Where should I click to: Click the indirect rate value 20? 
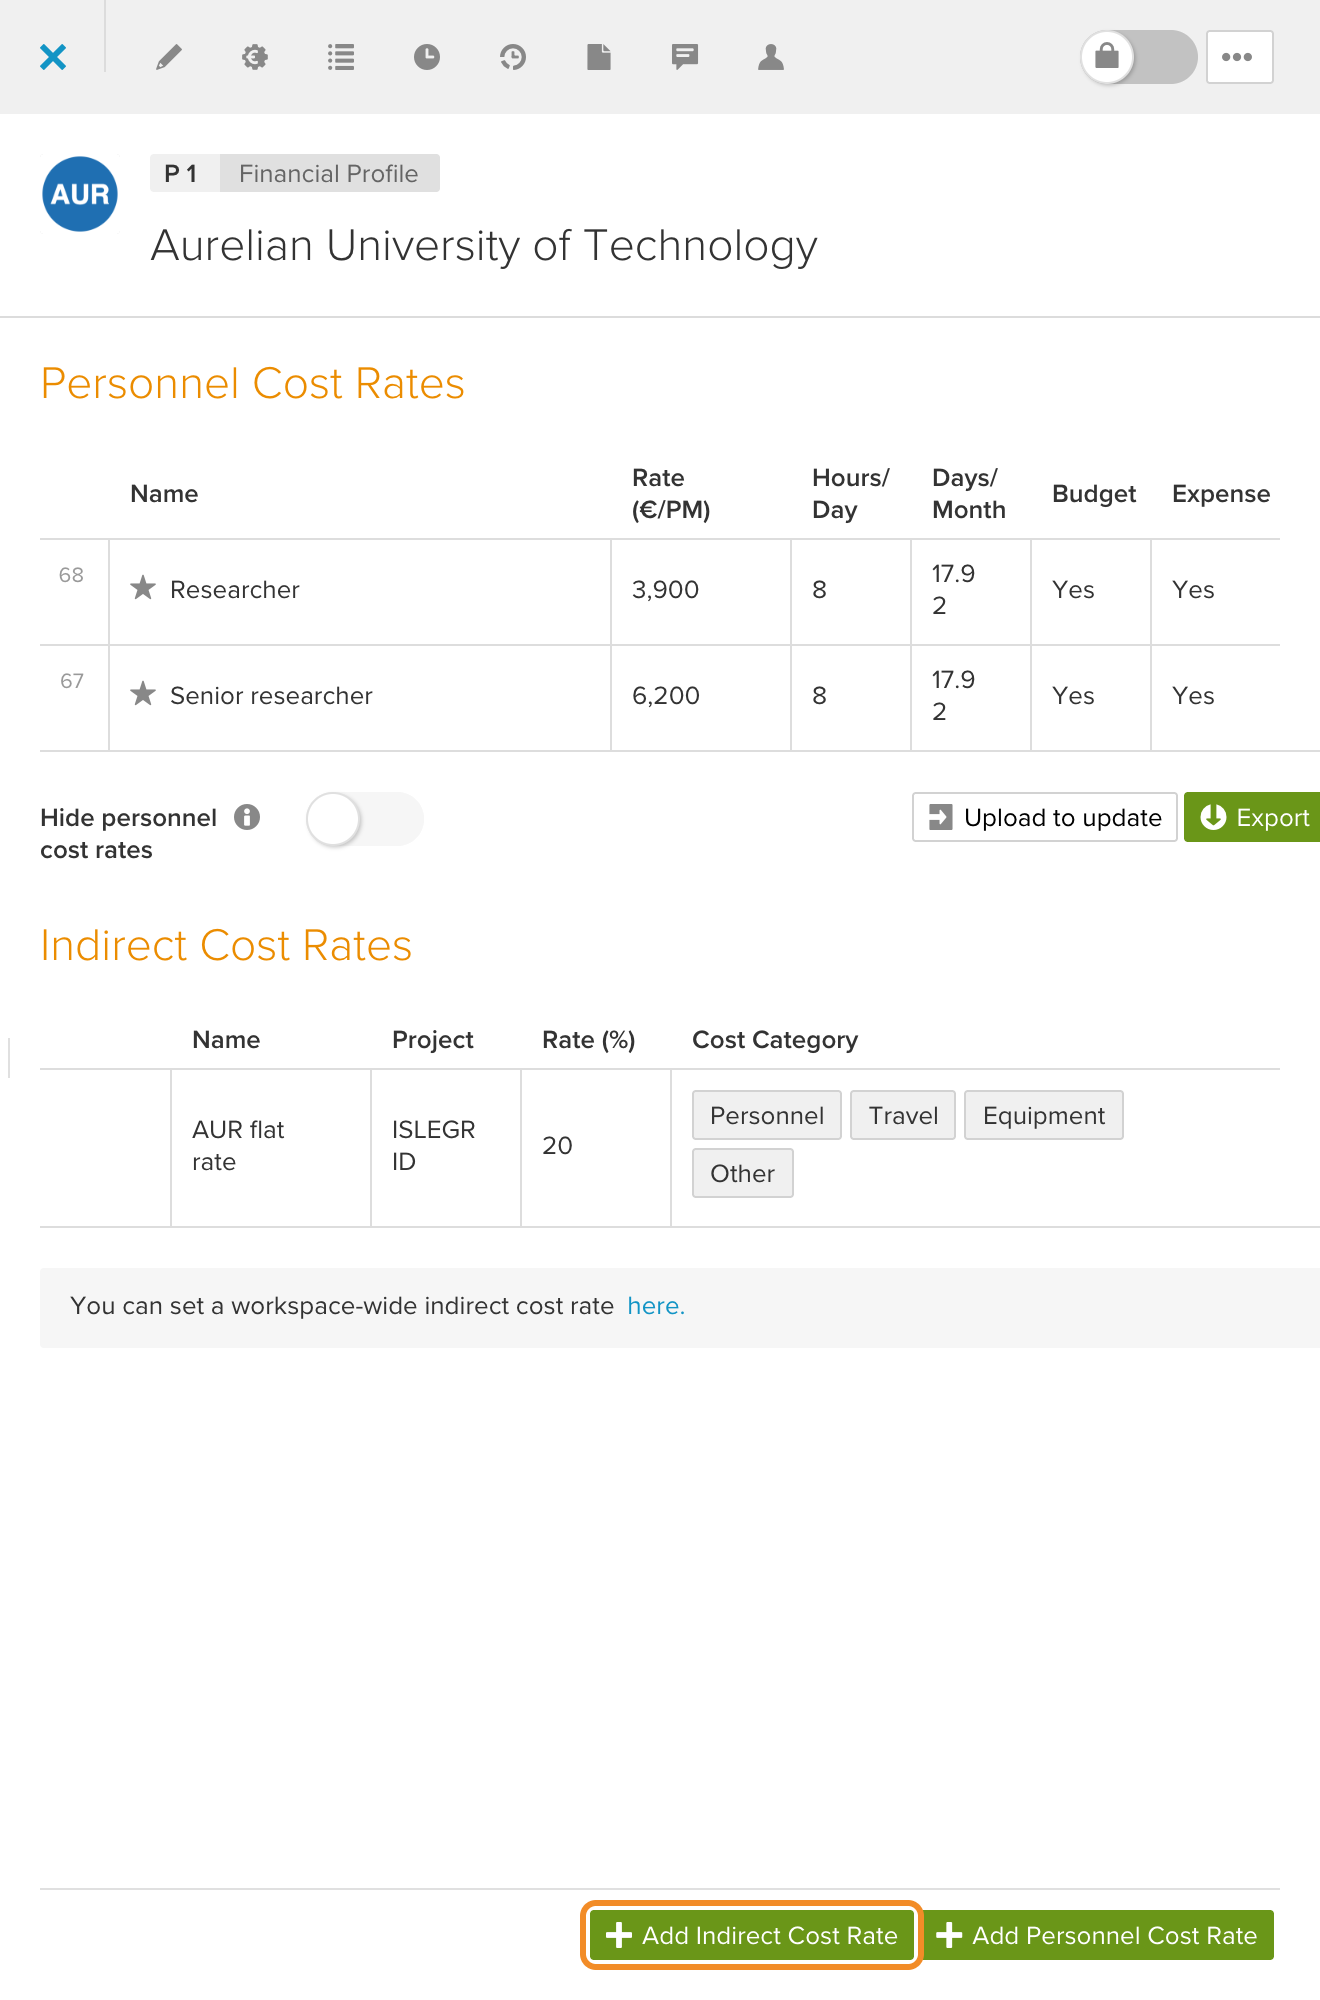pos(557,1146)
